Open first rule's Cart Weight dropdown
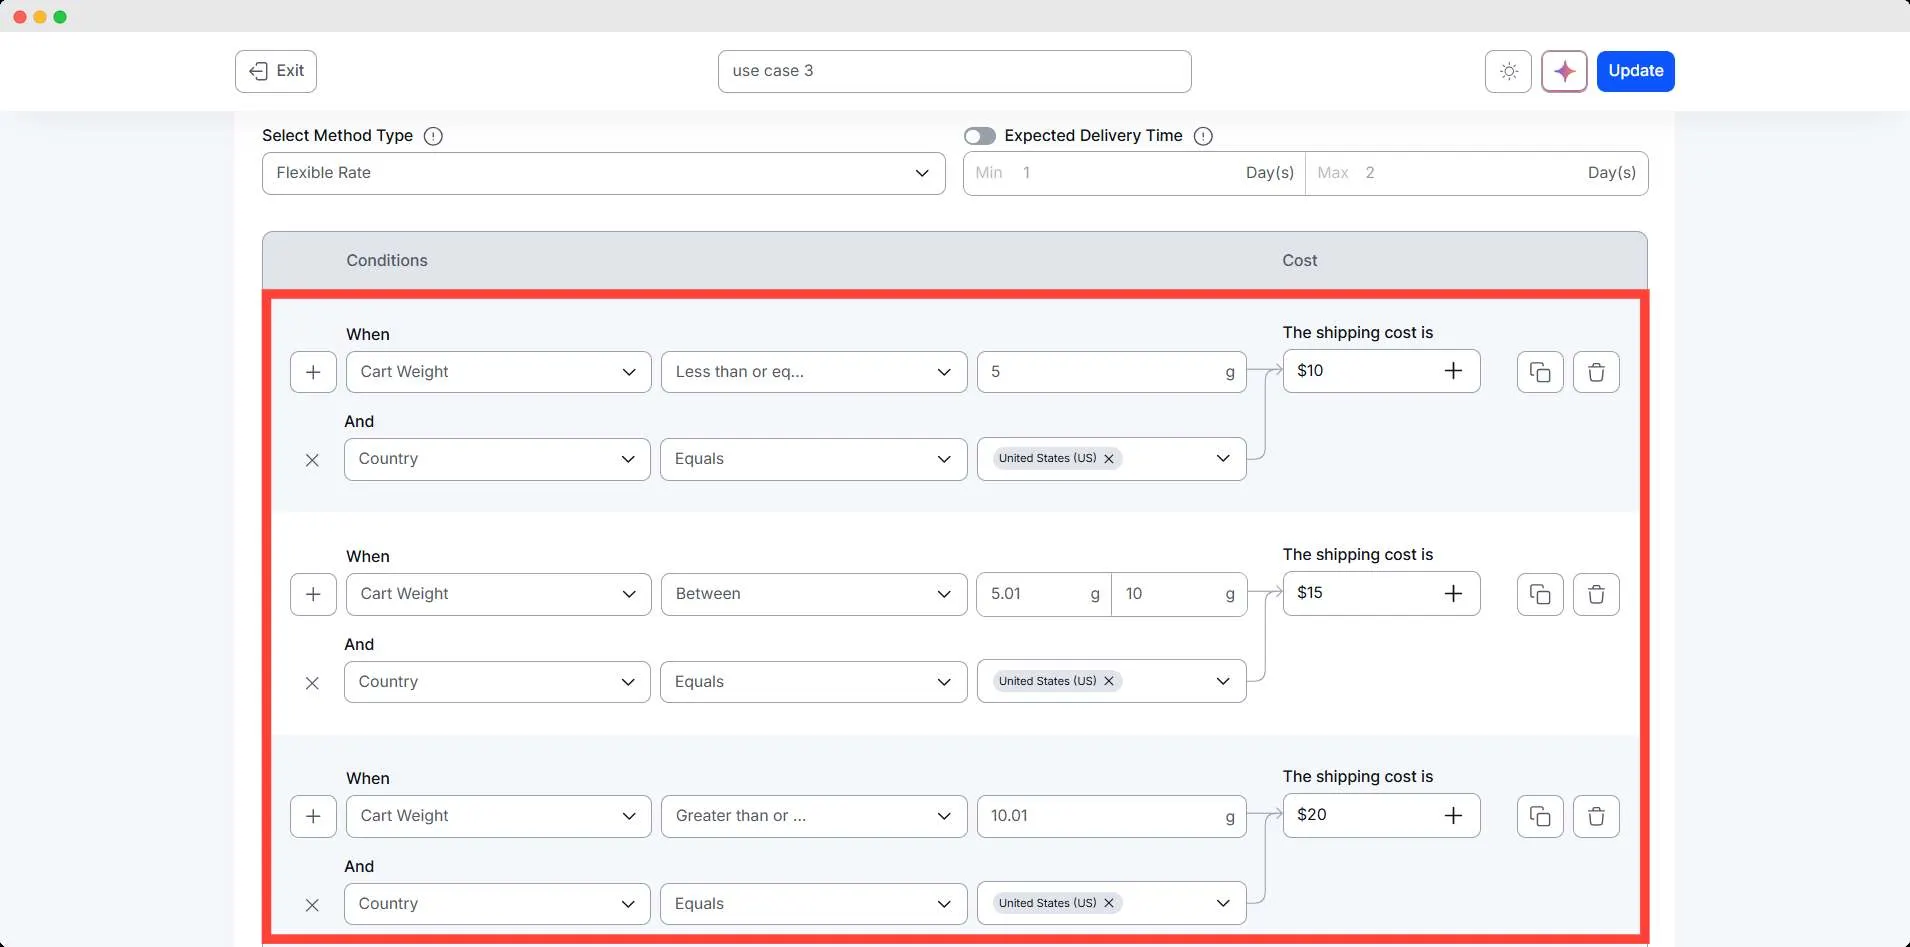1910x947 pixels. tap(498, 372)
